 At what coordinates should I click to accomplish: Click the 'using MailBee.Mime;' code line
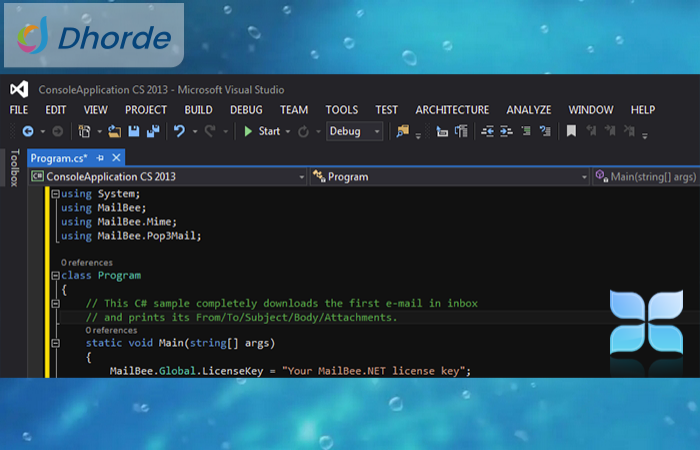(119, 222)
